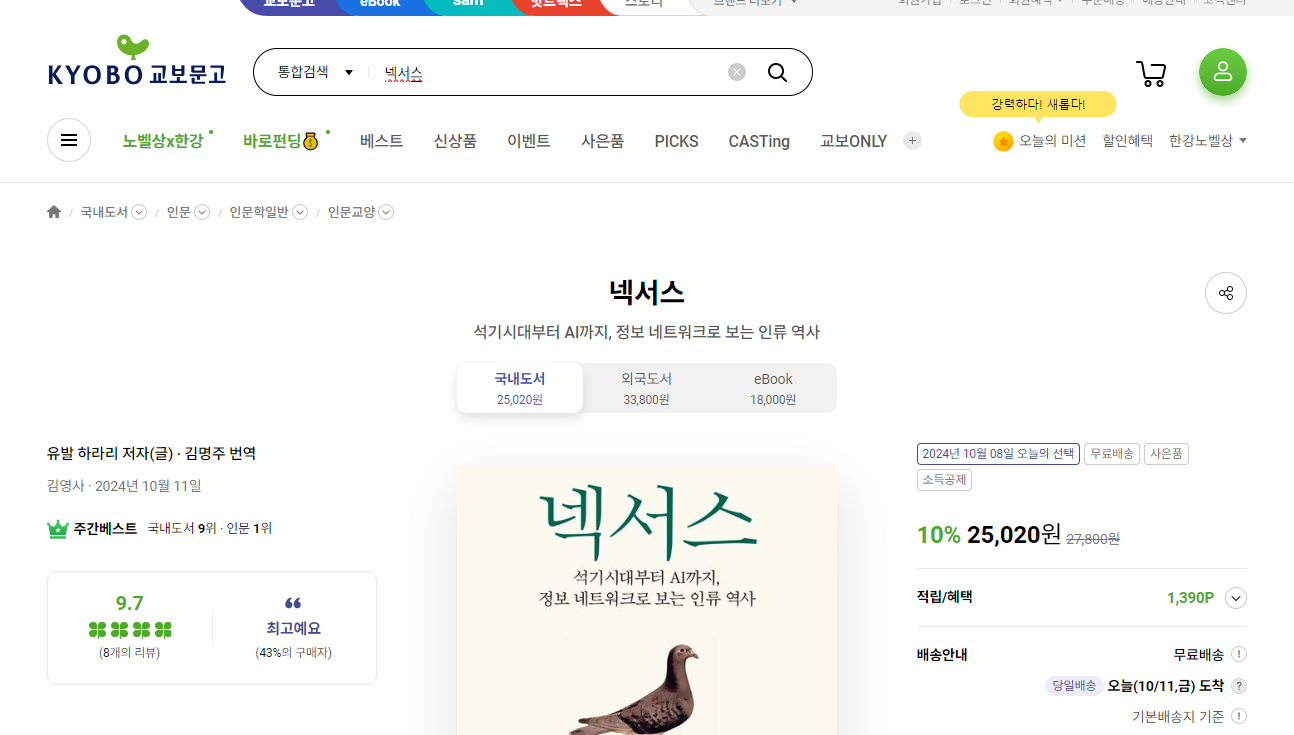Open the 교보ONLY menu

854,141
